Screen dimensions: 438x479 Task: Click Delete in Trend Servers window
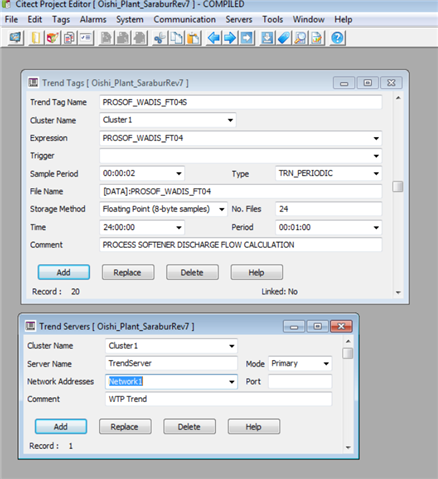(x=189, y=427)
